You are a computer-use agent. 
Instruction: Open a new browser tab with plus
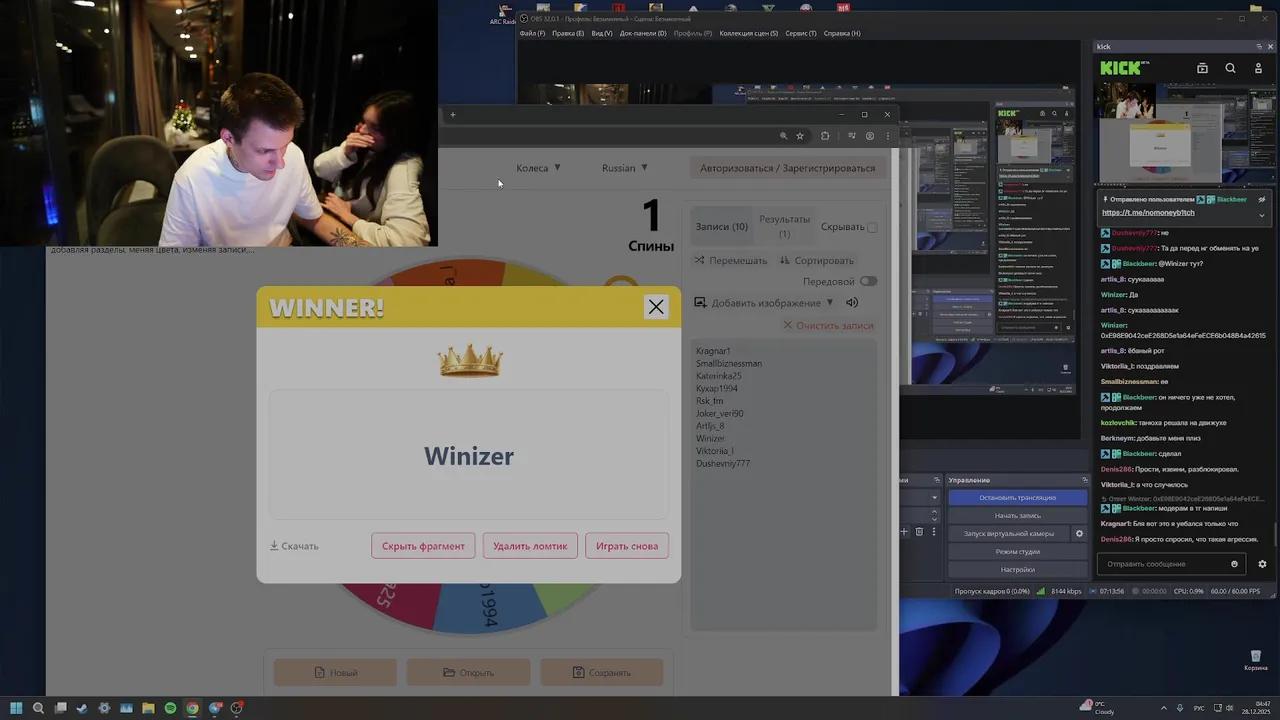click(x=452, y=114)
